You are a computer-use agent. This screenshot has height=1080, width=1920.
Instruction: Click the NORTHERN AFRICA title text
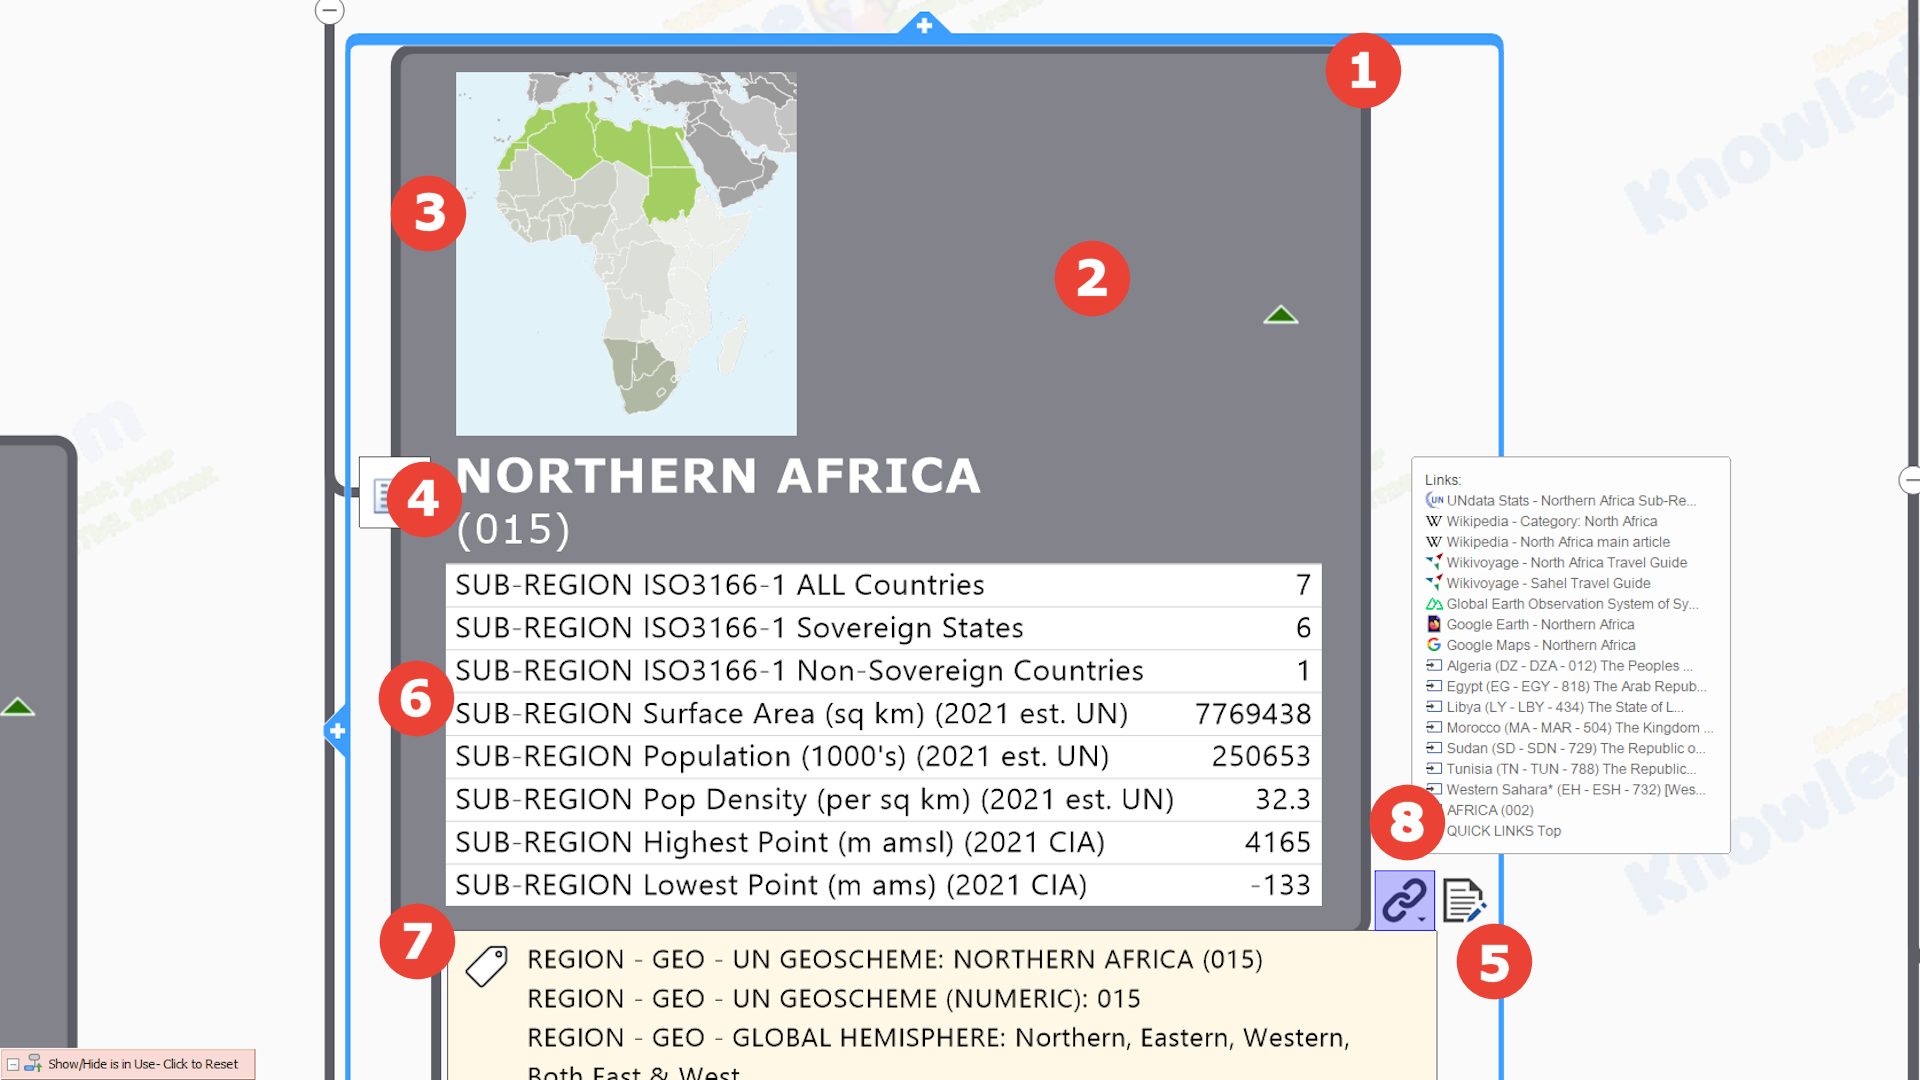pos(718,476)
